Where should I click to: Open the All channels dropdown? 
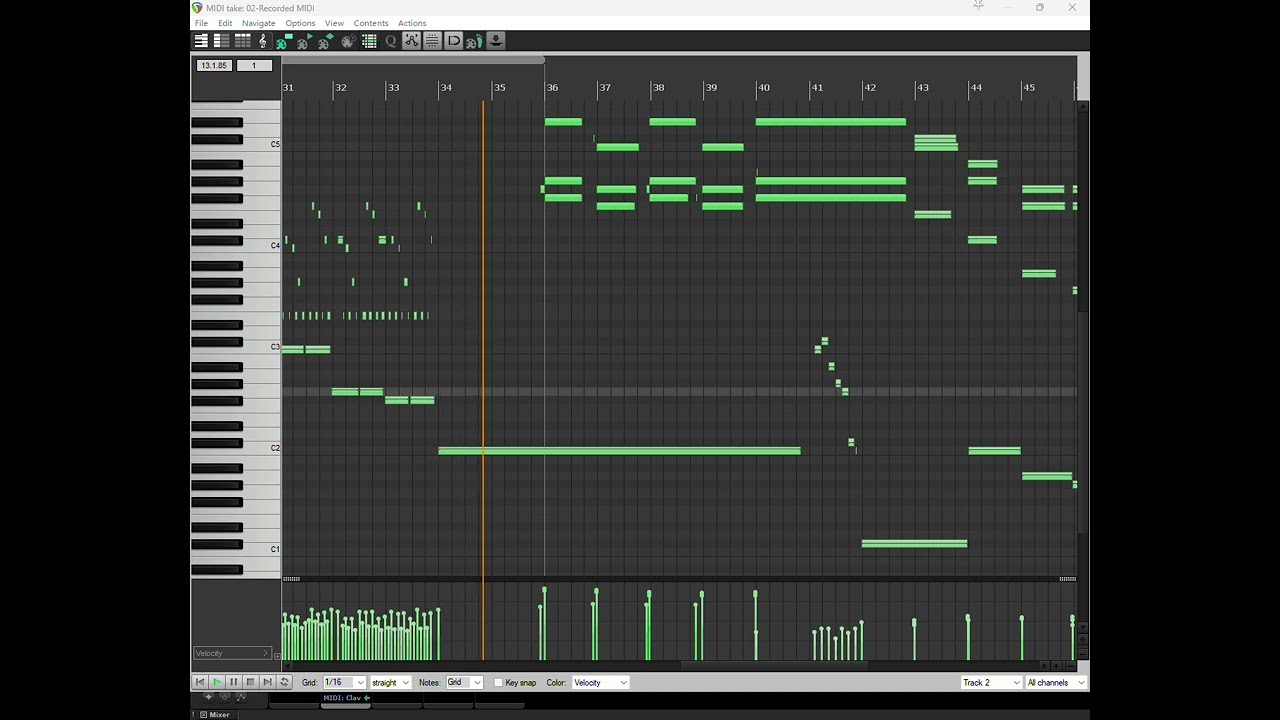1056,683
